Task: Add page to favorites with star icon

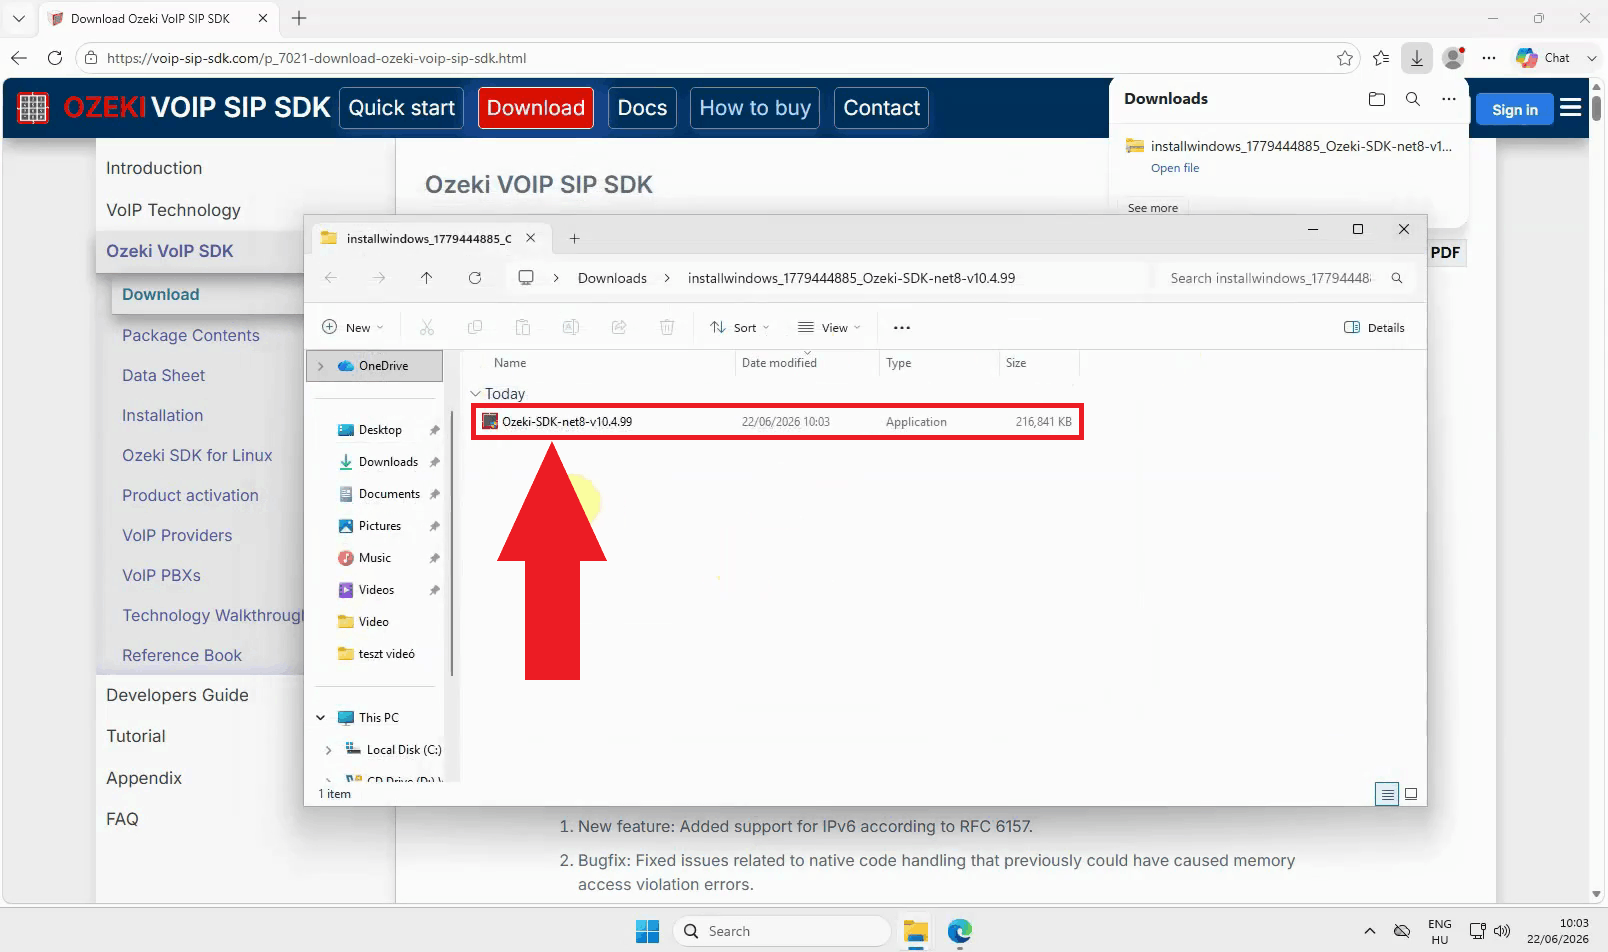Action: (x=1345, y=58)
